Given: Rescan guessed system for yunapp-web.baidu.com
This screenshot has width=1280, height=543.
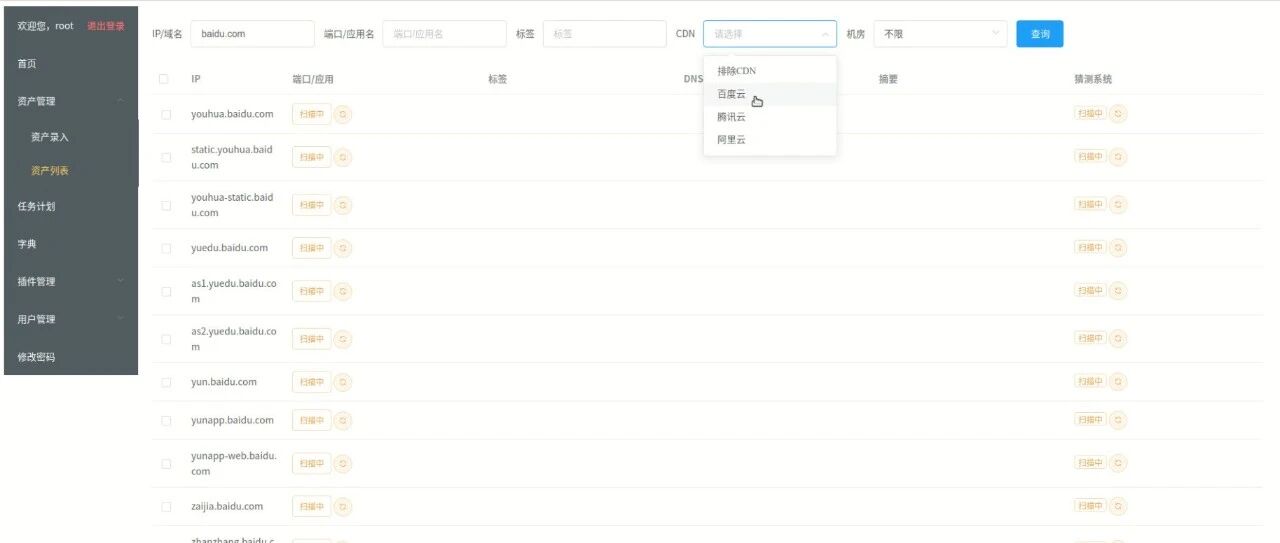Looking at the screenshot, I should pos(1118,462).
